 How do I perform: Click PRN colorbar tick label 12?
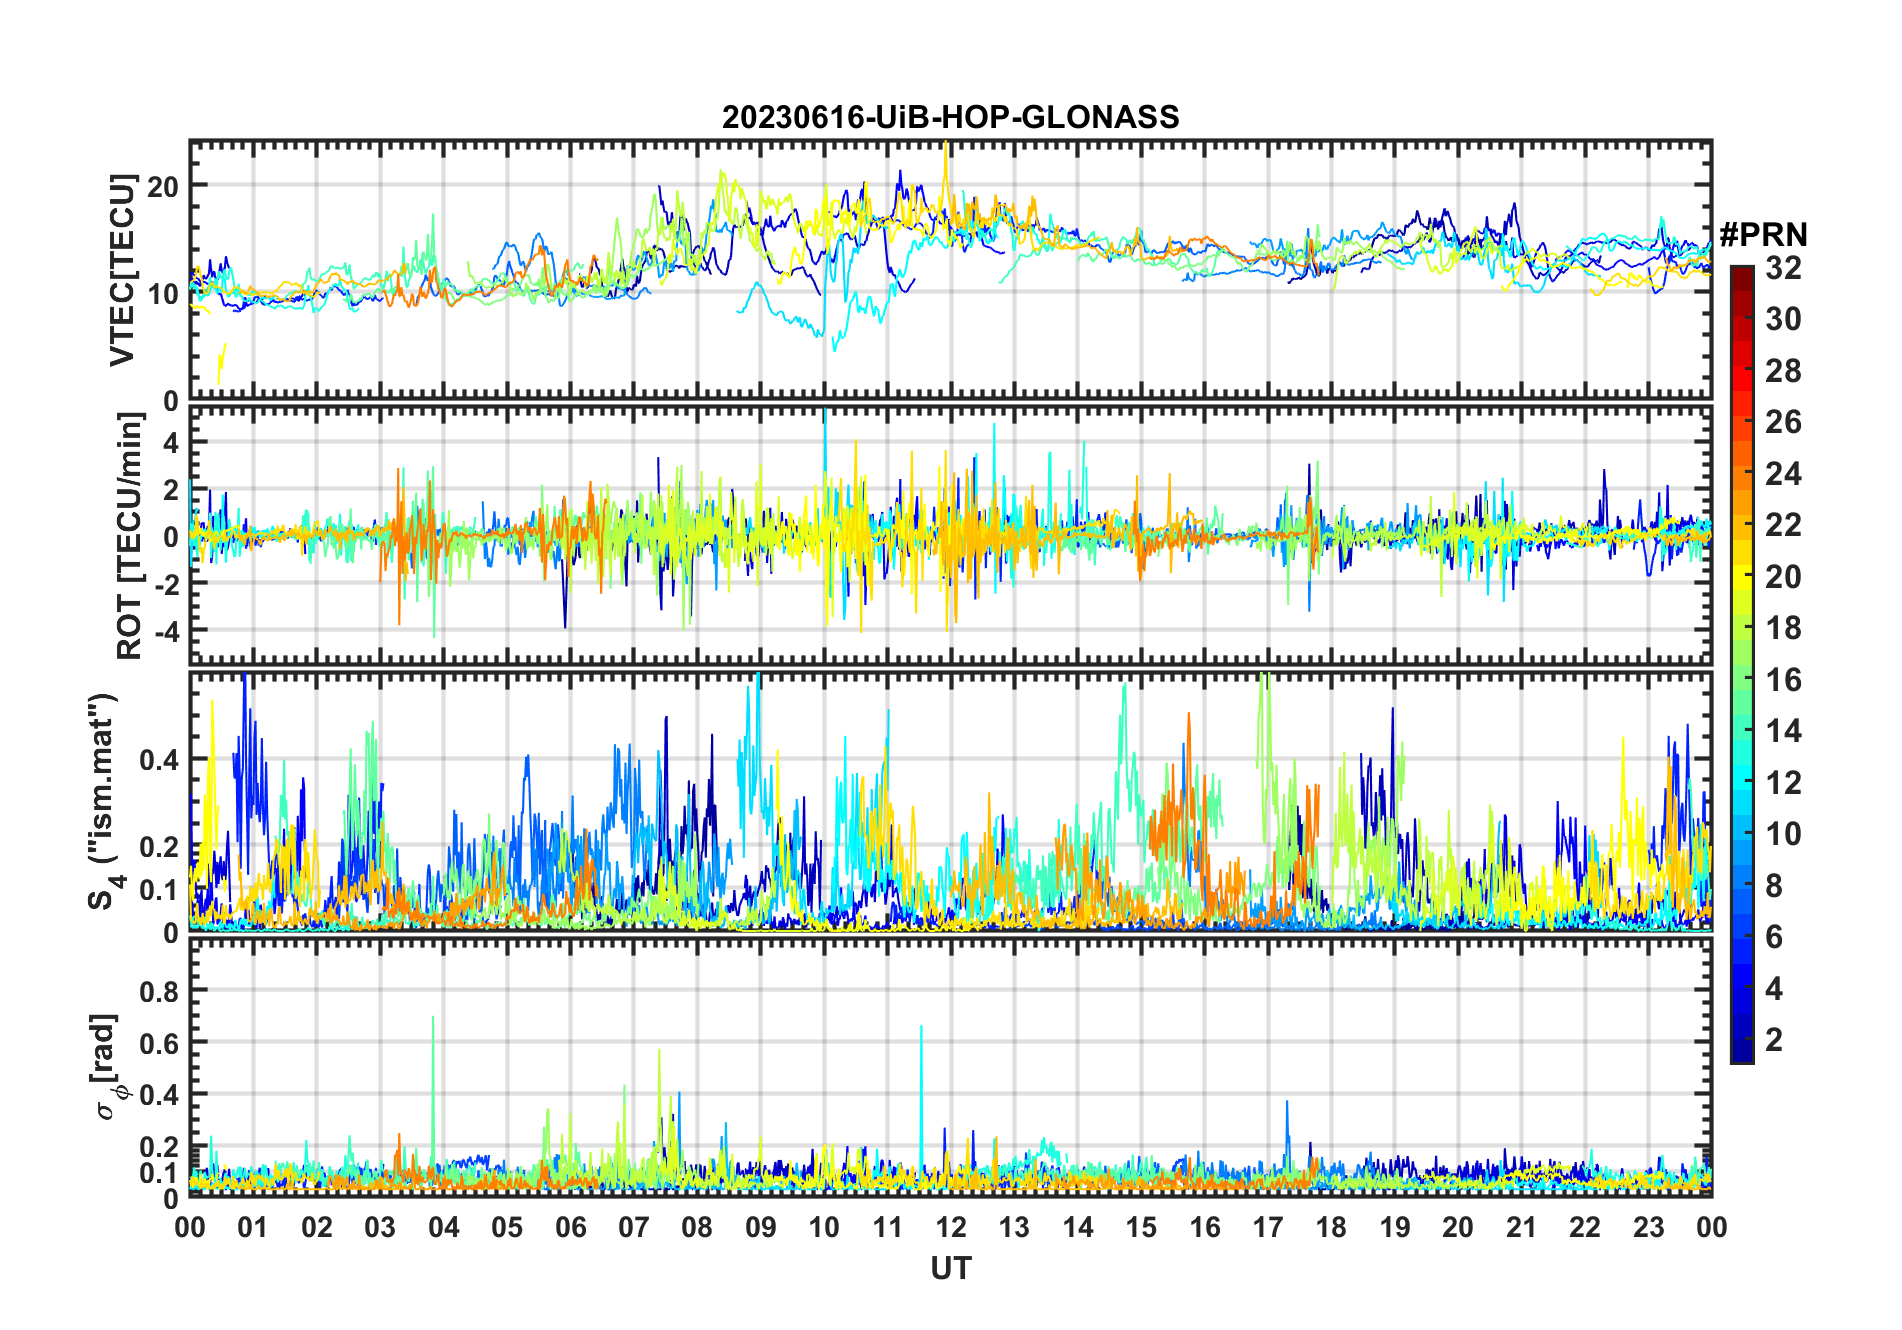(1783, 783)
